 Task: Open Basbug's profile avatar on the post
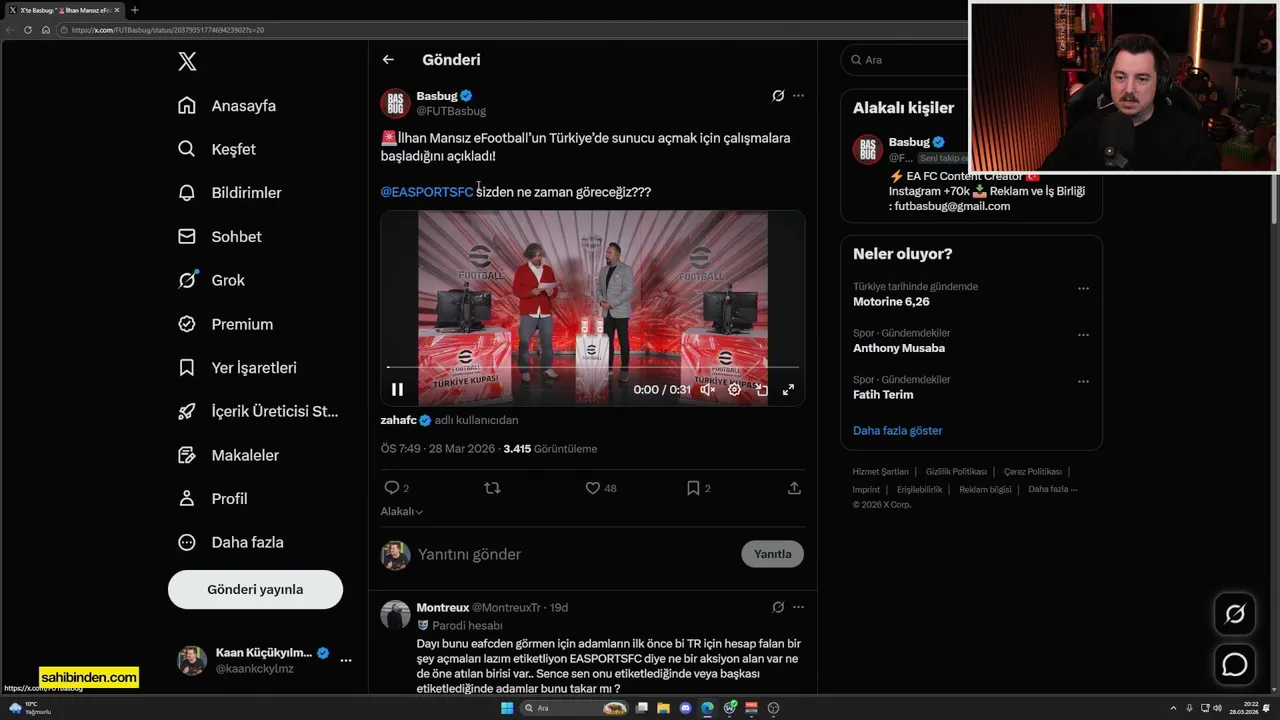(x=395, y=103)
